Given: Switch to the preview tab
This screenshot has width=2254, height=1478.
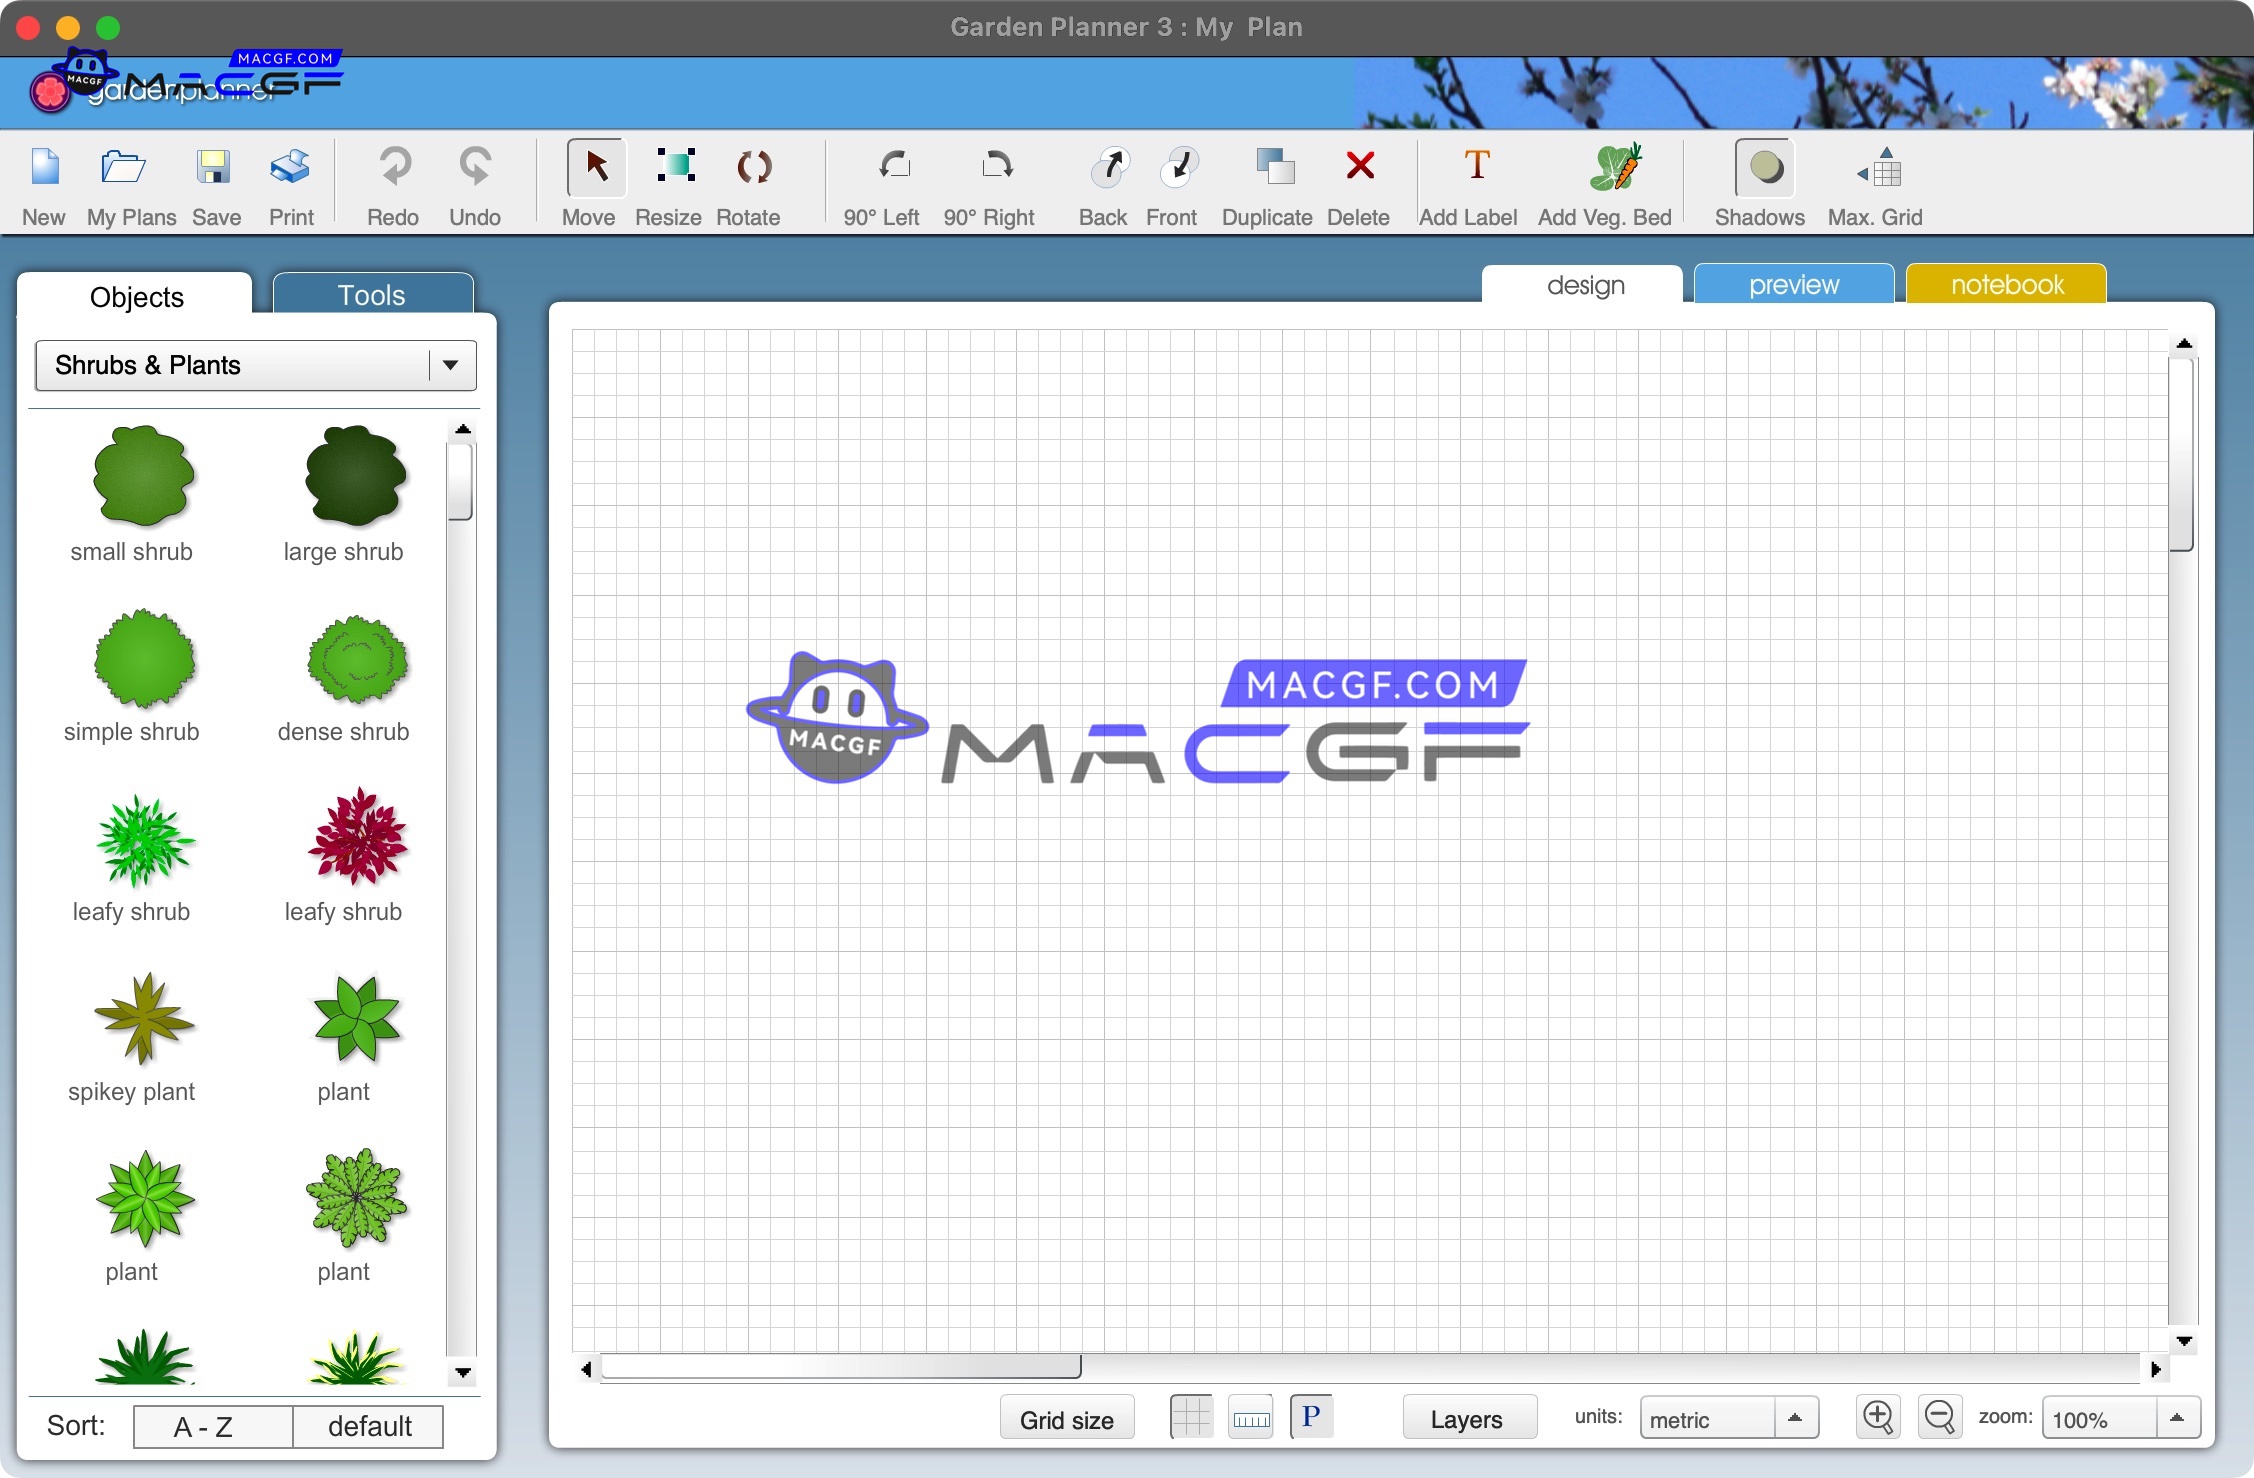Looking at the screenshot, I should [1793, 284].
